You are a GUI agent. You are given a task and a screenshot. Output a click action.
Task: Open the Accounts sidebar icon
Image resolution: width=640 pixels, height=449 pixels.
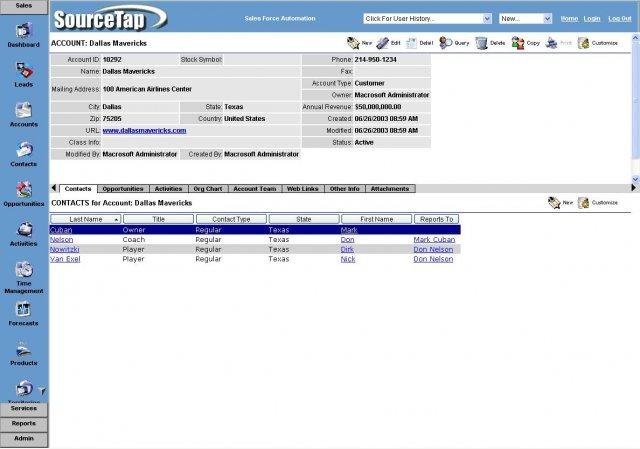point(24,110)
